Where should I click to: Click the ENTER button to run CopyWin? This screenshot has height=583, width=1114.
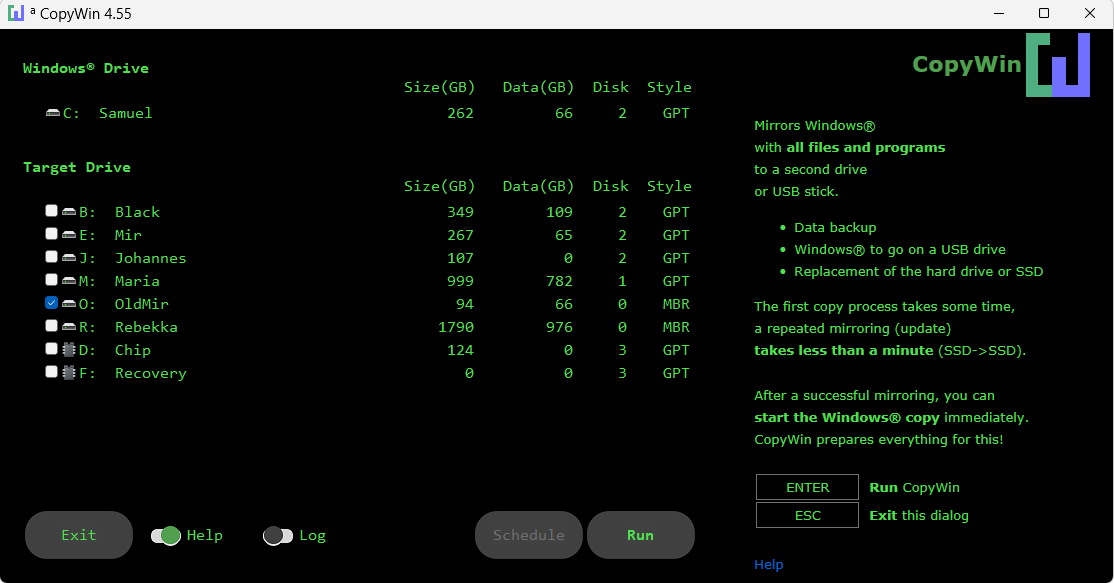[807, 487]
